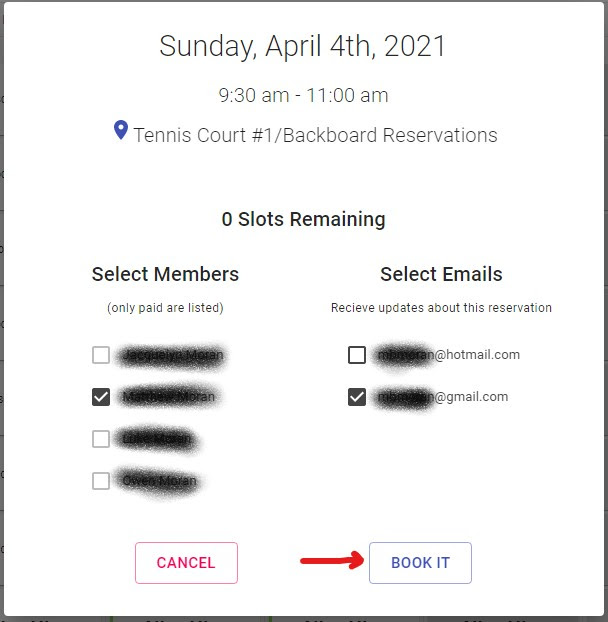The image size is (608, 622).
Task: Click the Select Members heading
Action: click(x=165, y=274)
